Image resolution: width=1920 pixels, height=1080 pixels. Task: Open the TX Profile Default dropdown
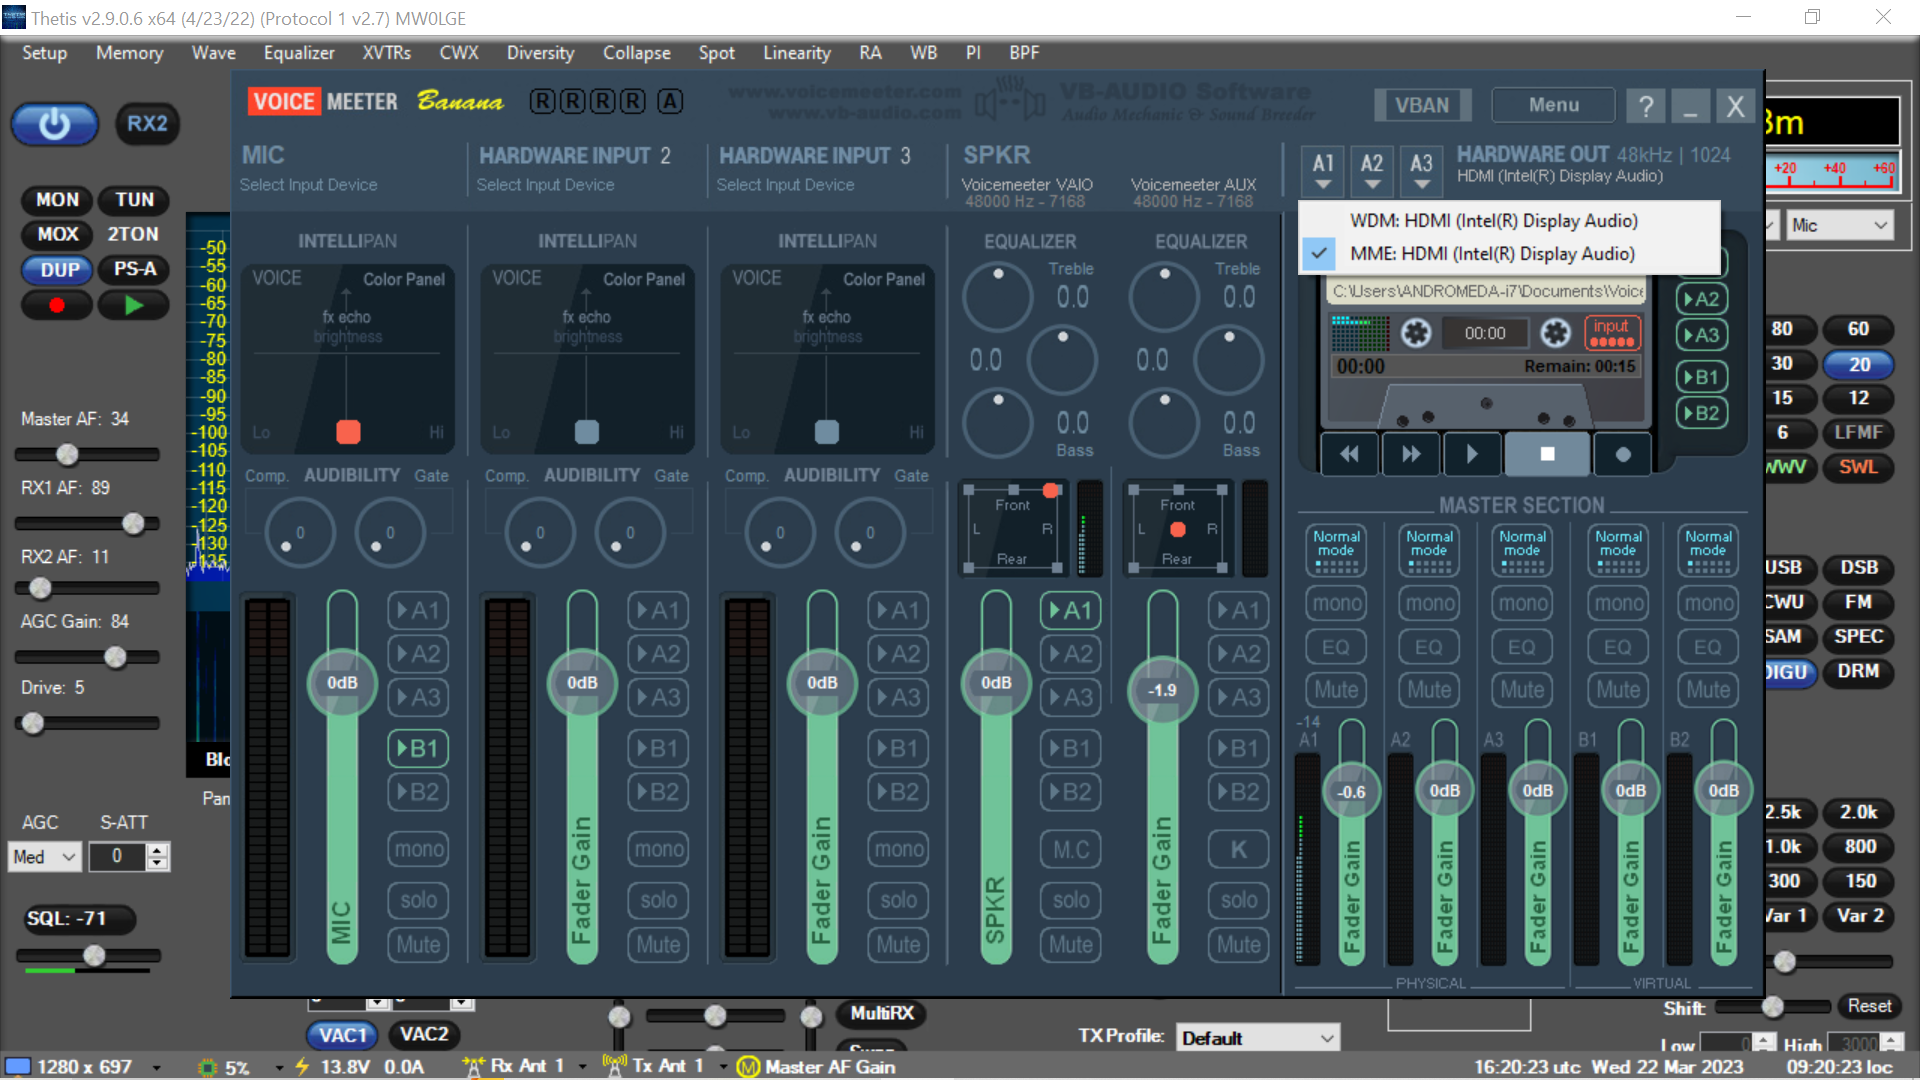point(1257,1038)
